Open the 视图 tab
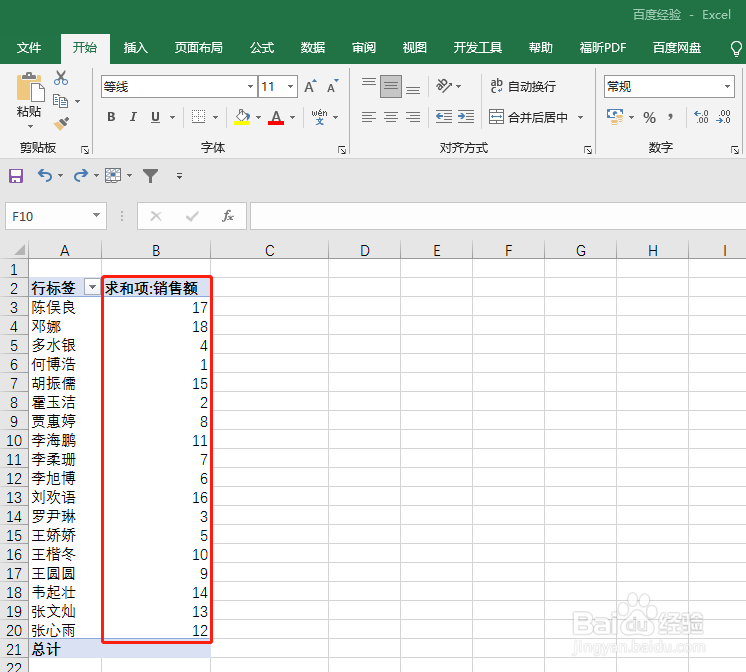 coord(414,48)
